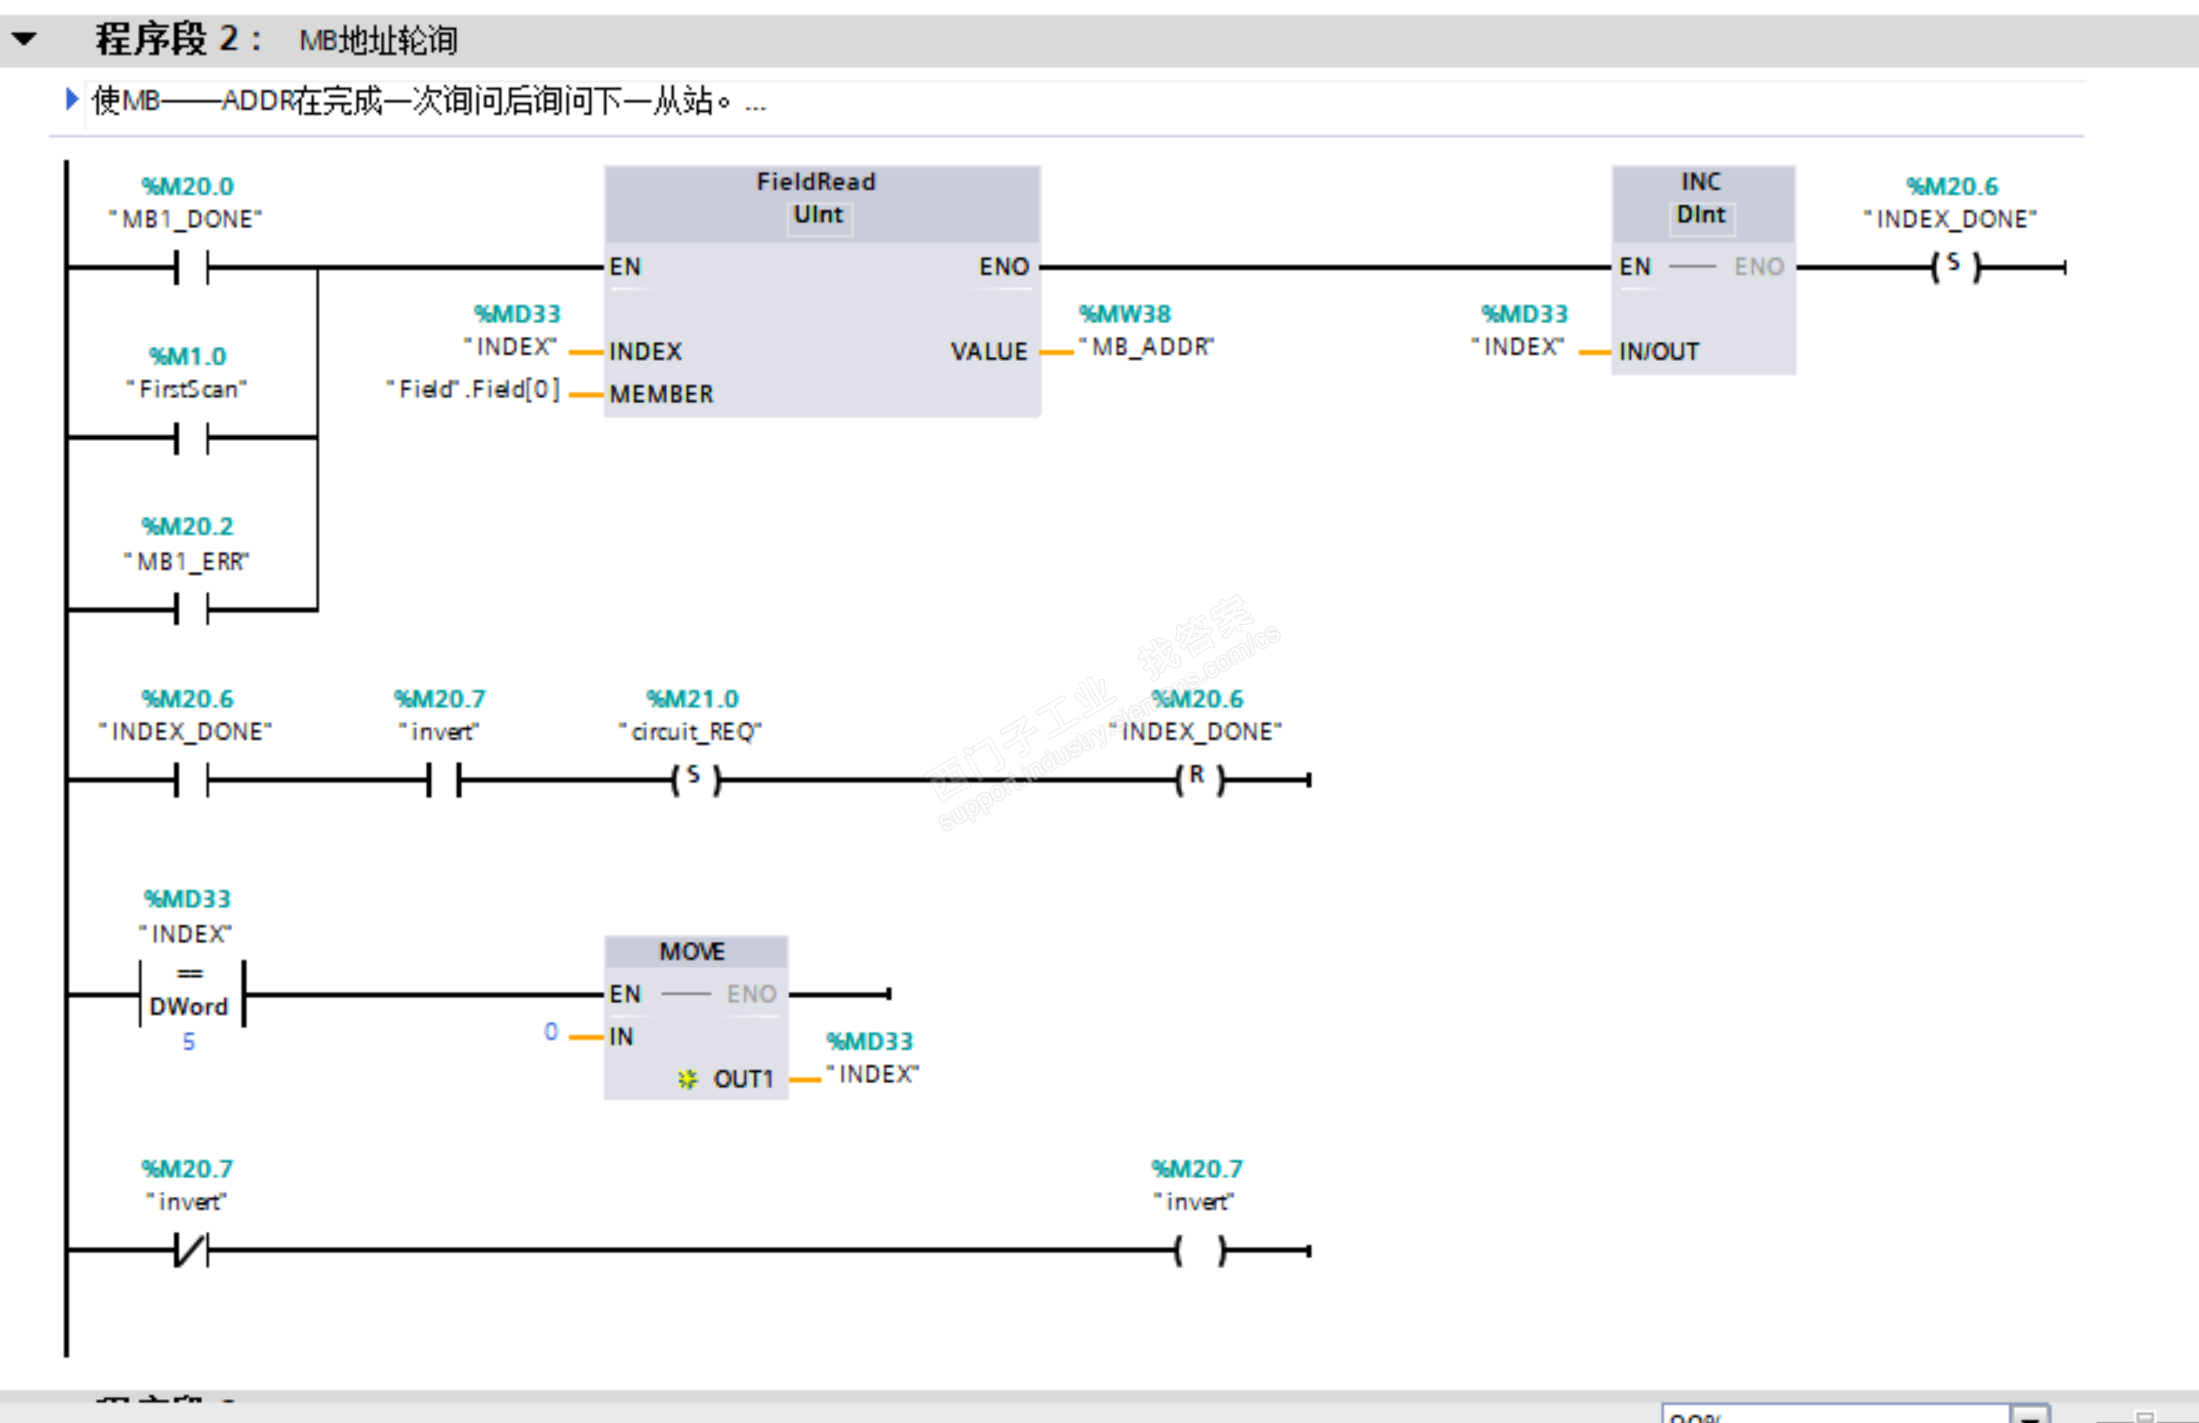Select the MOVE instruction box title
The width and height of the screenshot is (2199, 1423).
pyautogui.click(x=693, y=951)
